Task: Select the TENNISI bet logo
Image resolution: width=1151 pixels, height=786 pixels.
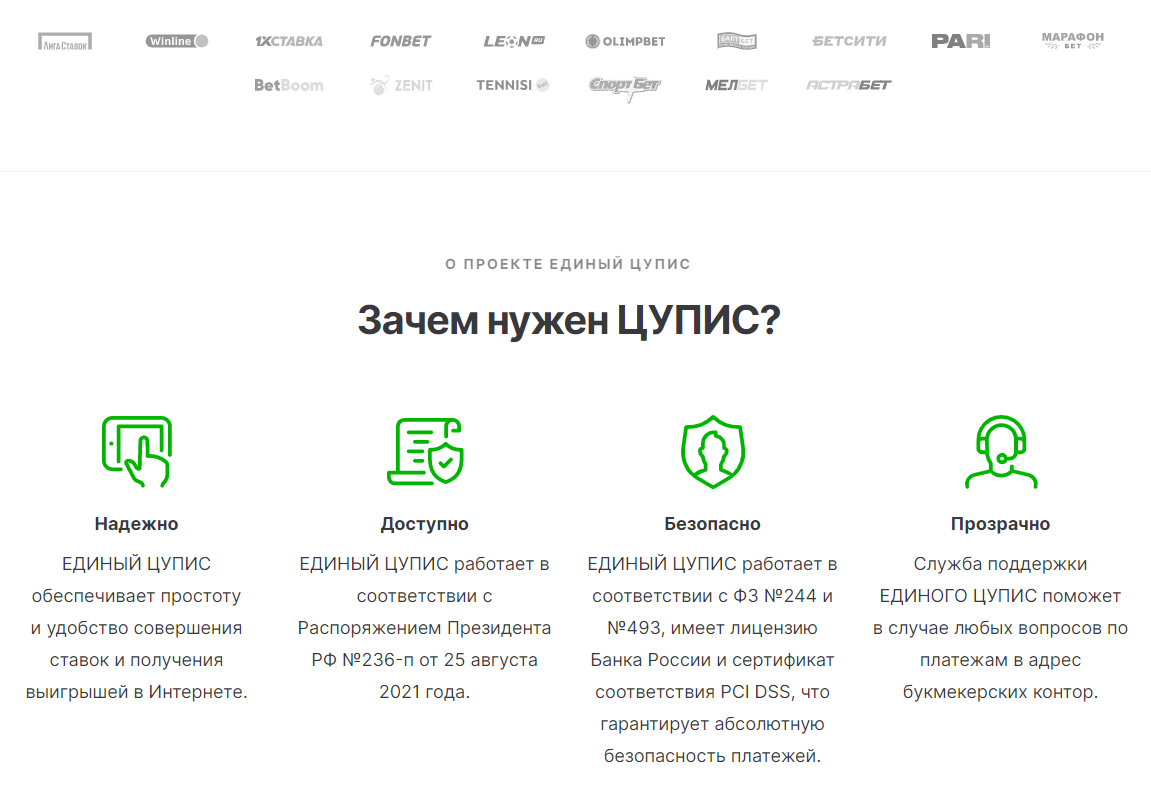Action: coord(512,85)
